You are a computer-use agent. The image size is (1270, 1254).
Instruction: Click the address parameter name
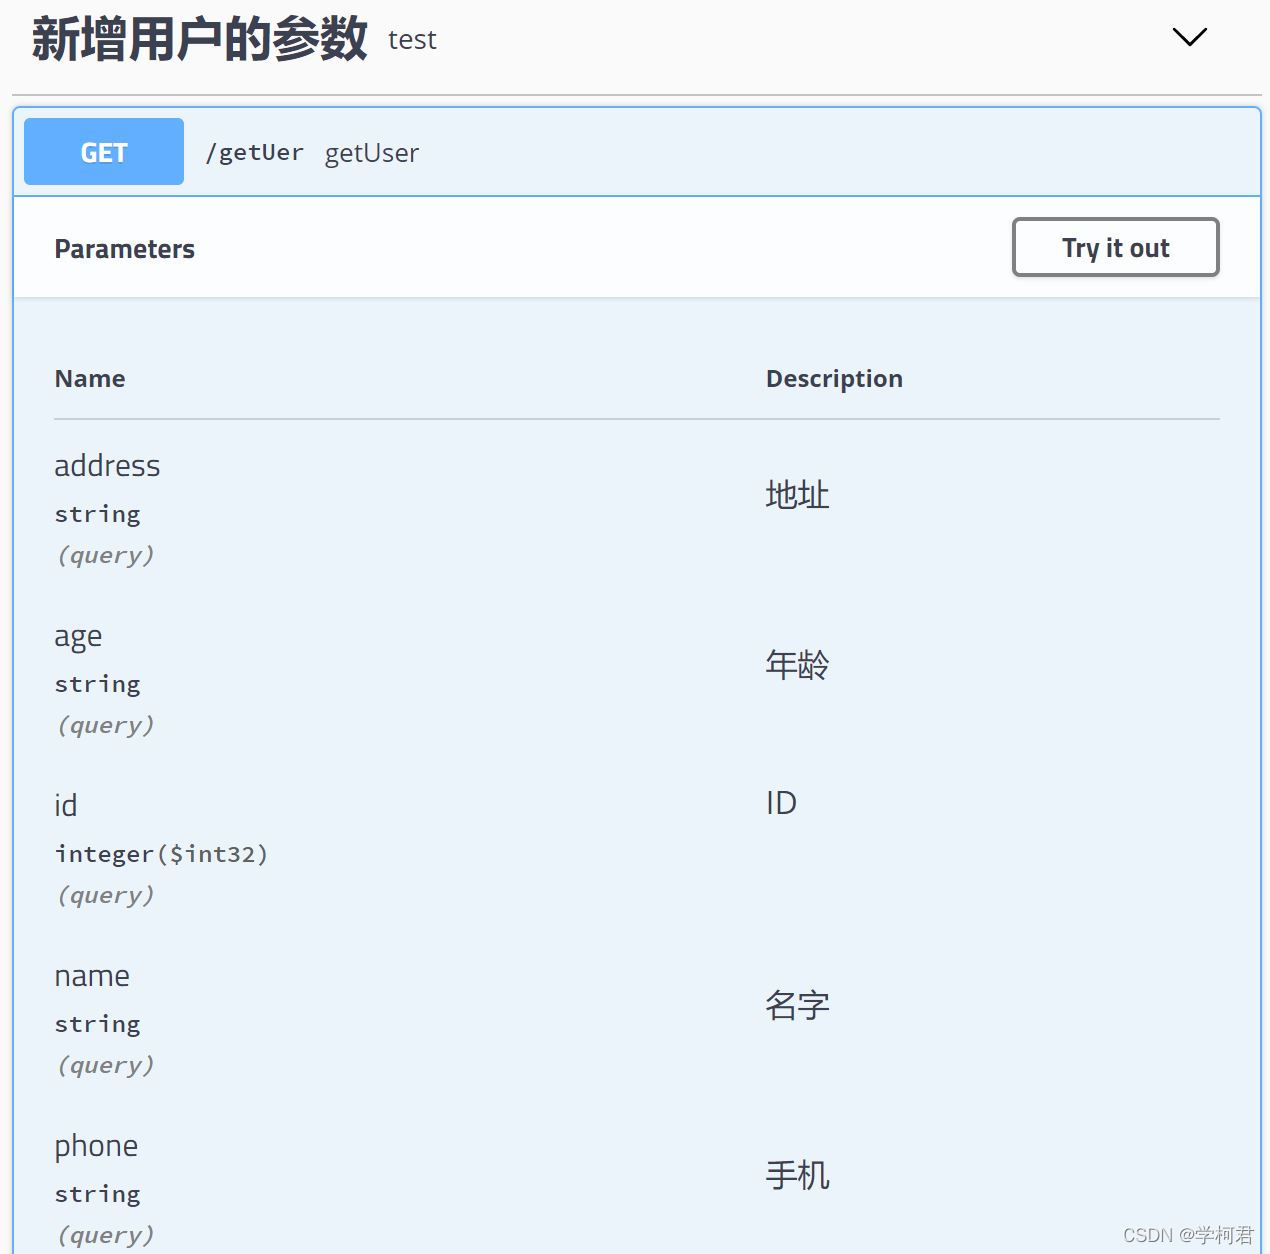[107, 466]
